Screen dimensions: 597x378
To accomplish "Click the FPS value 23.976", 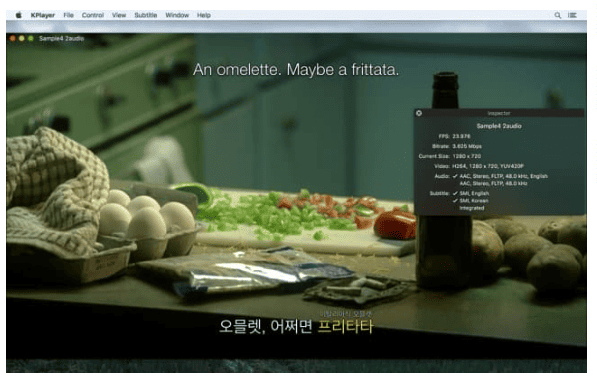I will pos(461,136).
